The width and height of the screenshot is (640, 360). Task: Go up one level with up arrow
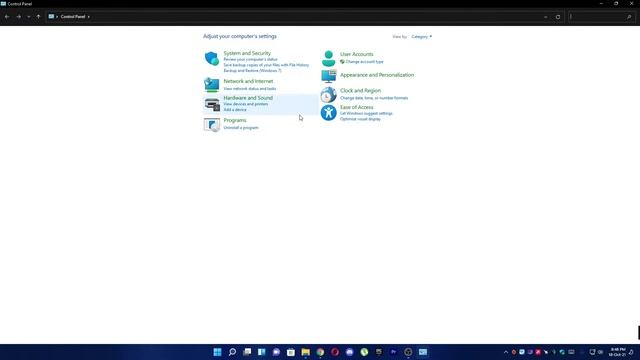click(38, 17)
